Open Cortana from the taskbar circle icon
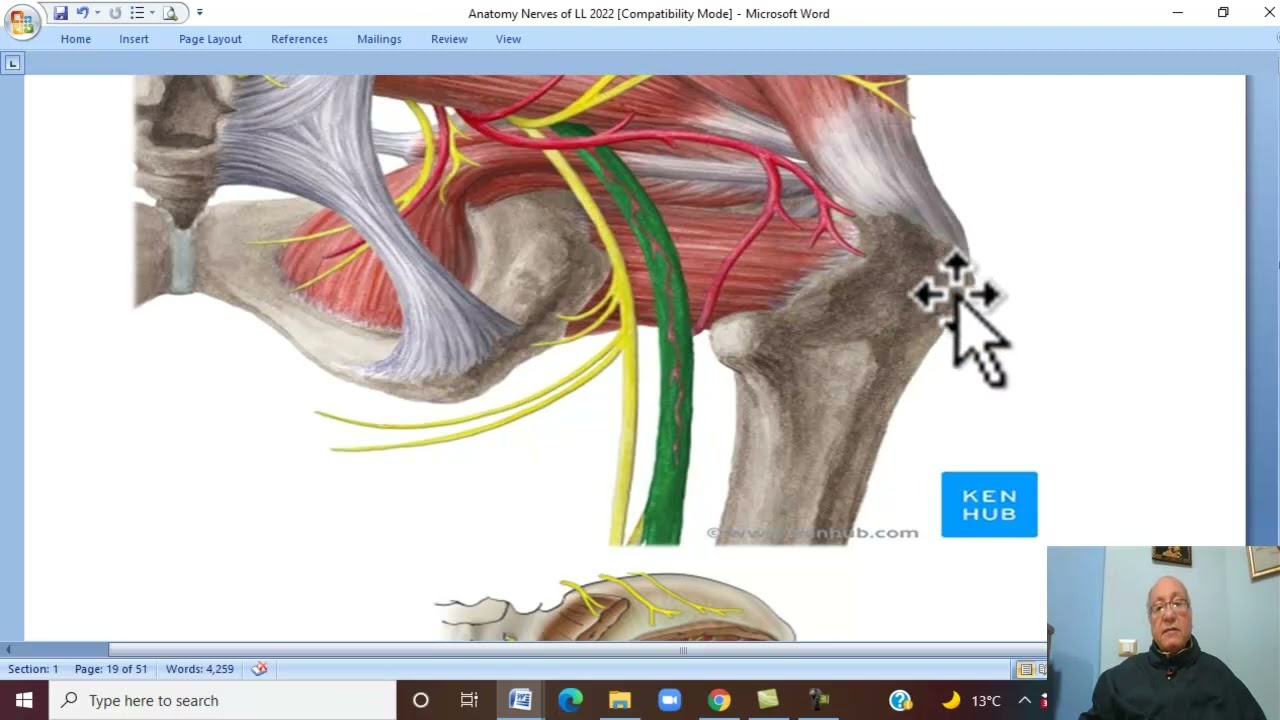 click(x=421, y=700)
